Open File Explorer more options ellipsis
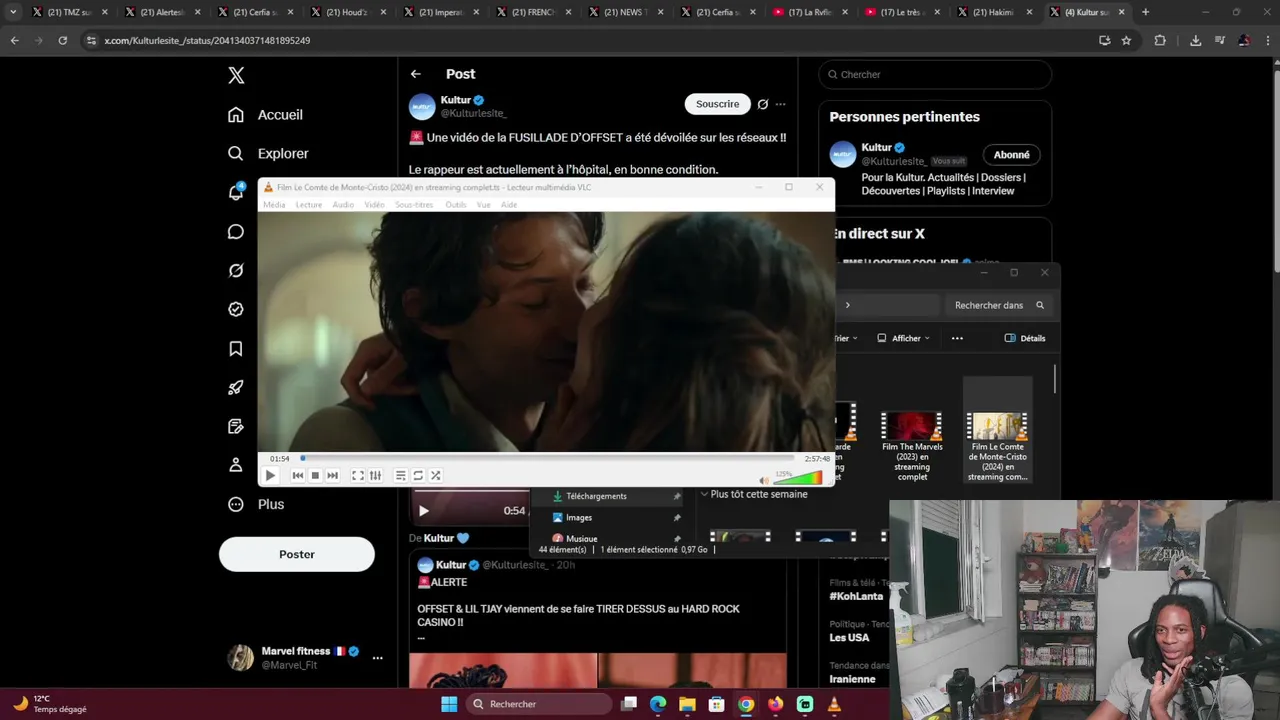The height and width of the screenshot is (720, 1280). click(x=957, y=338)
